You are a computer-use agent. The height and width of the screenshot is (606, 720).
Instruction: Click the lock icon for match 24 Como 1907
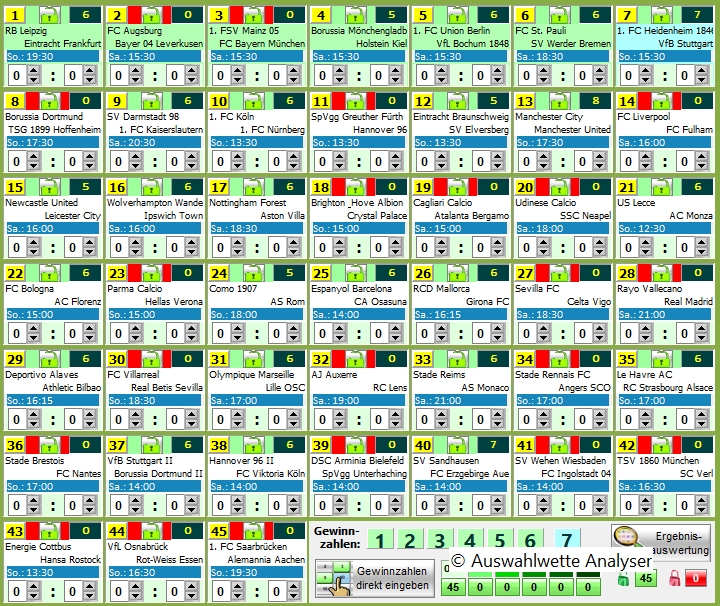click(x=254, y=274)
